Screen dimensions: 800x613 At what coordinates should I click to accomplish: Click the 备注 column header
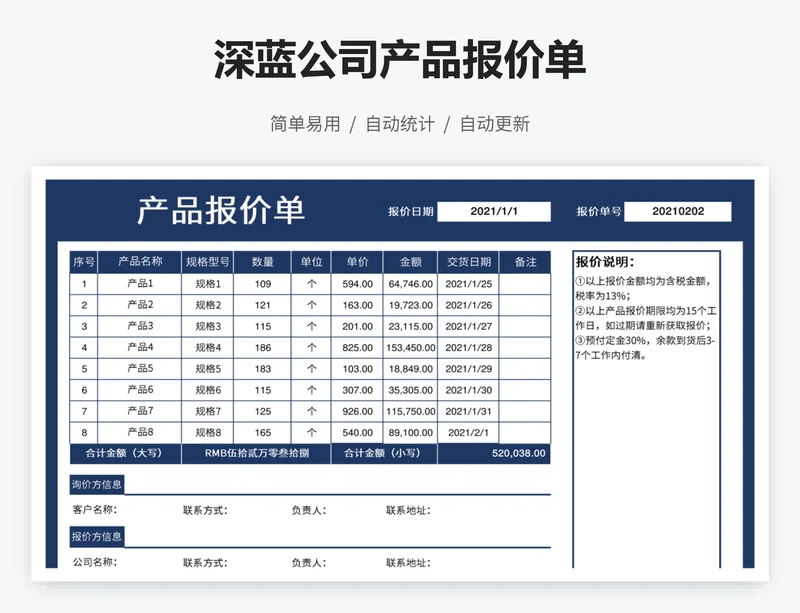[x=525, y=262]
